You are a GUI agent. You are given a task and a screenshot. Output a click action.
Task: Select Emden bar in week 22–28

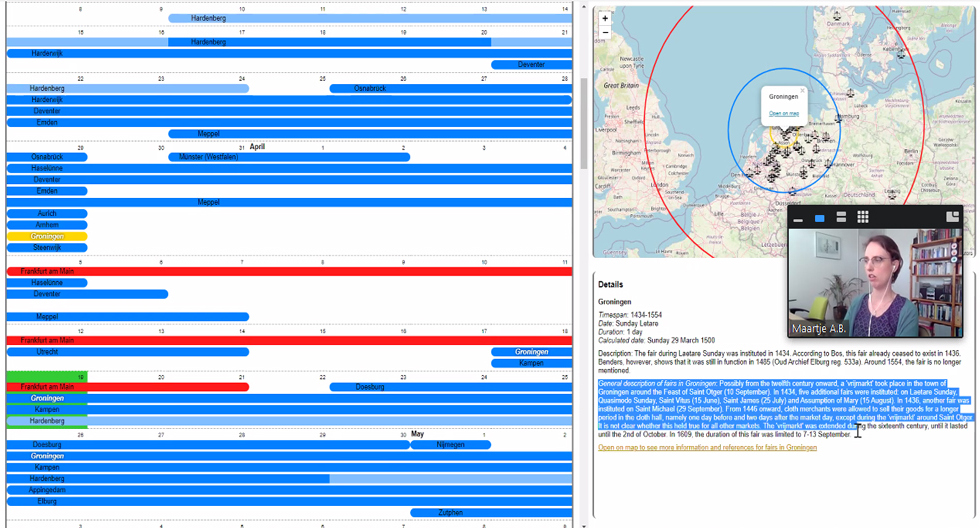[x=289, y=122]
